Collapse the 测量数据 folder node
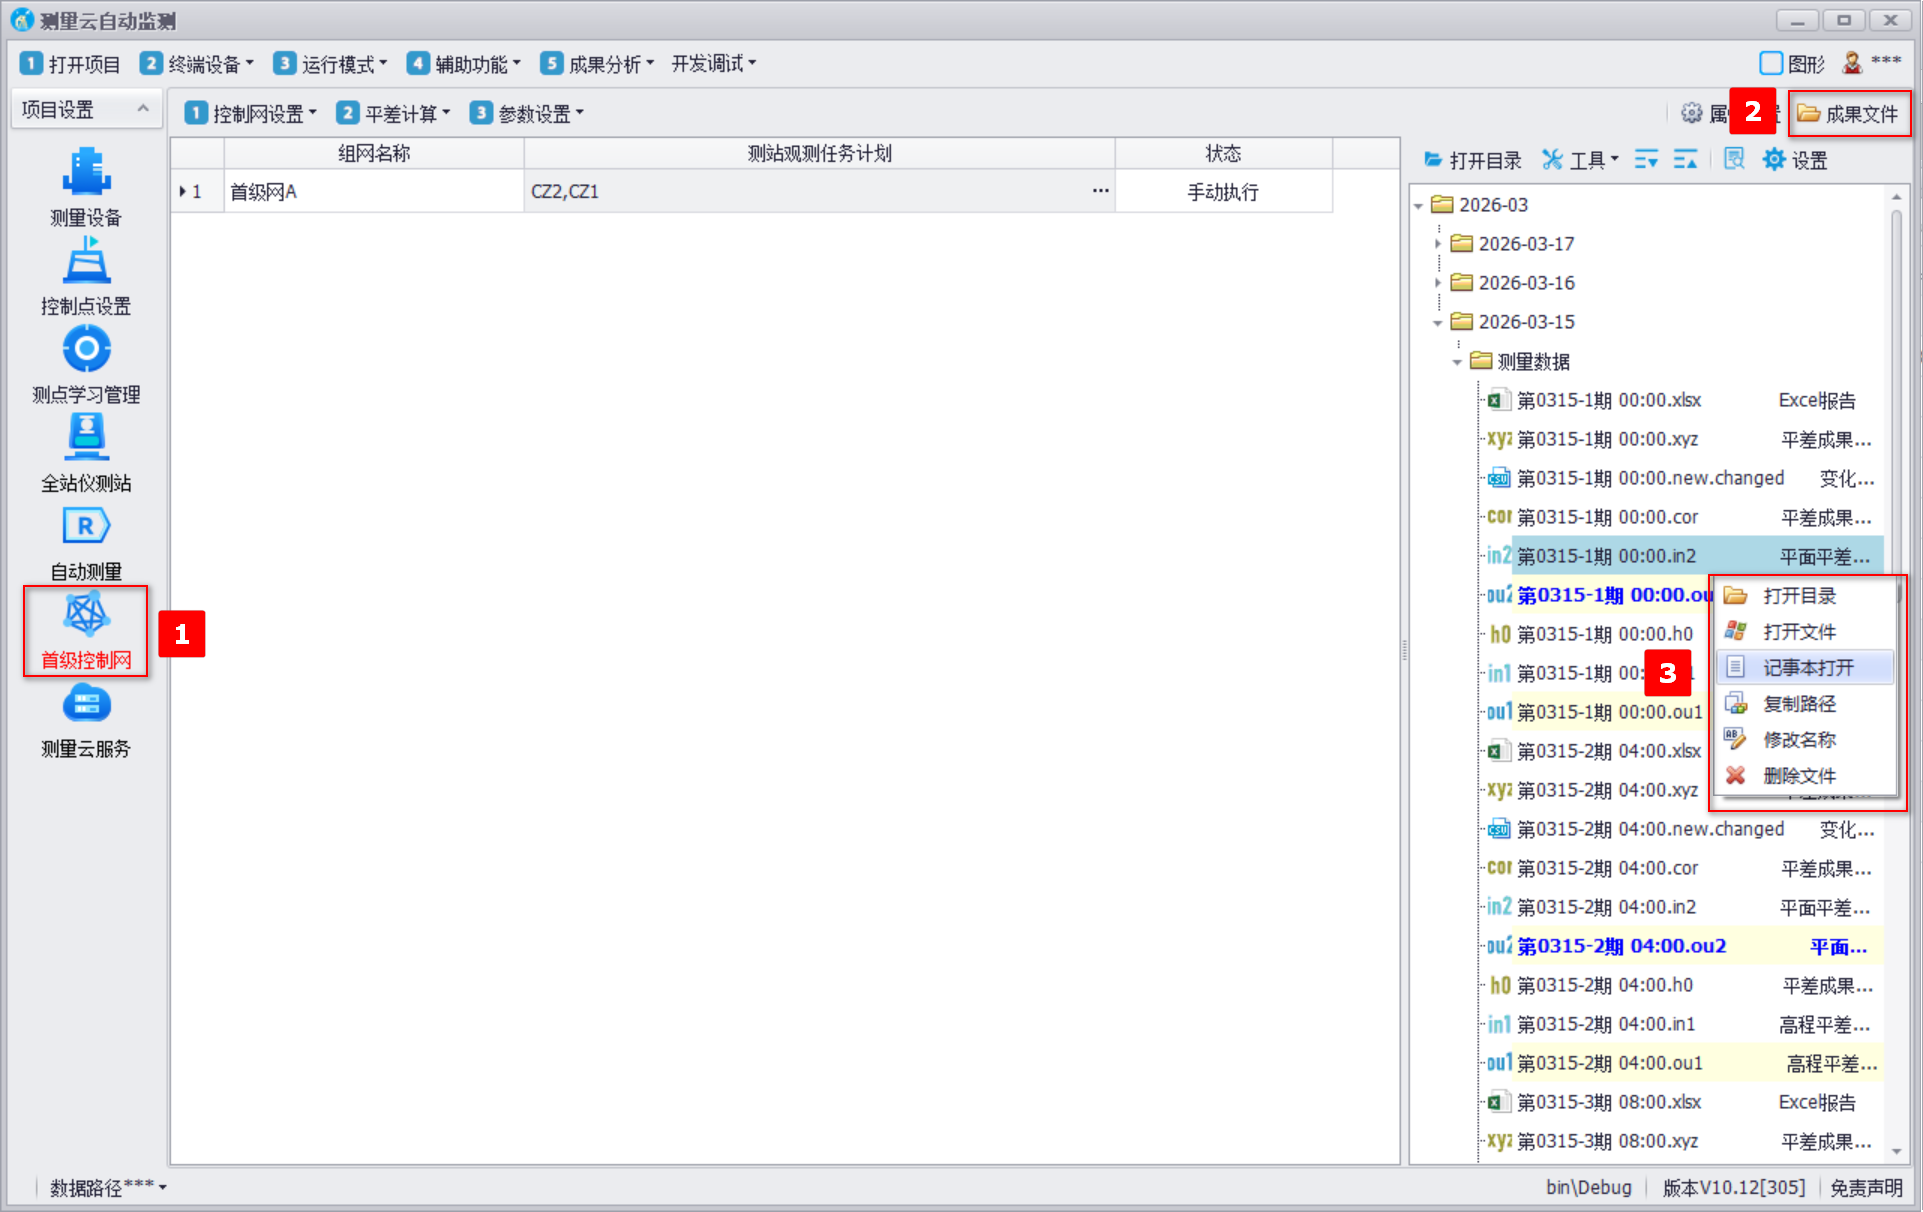 (1457, 362)
